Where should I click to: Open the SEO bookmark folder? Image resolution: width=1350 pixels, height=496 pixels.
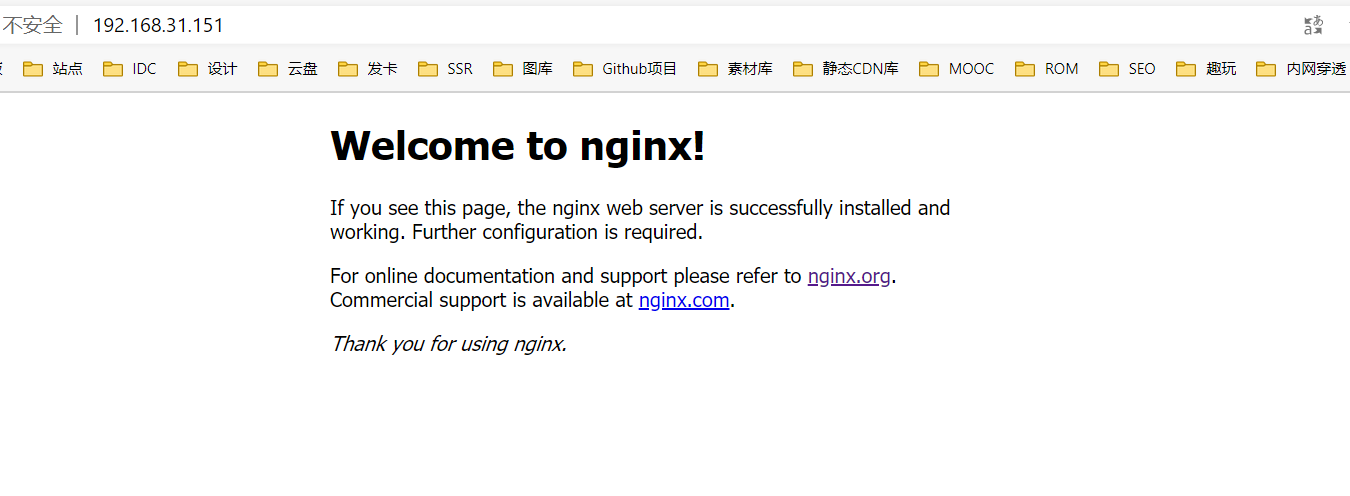1127,69
